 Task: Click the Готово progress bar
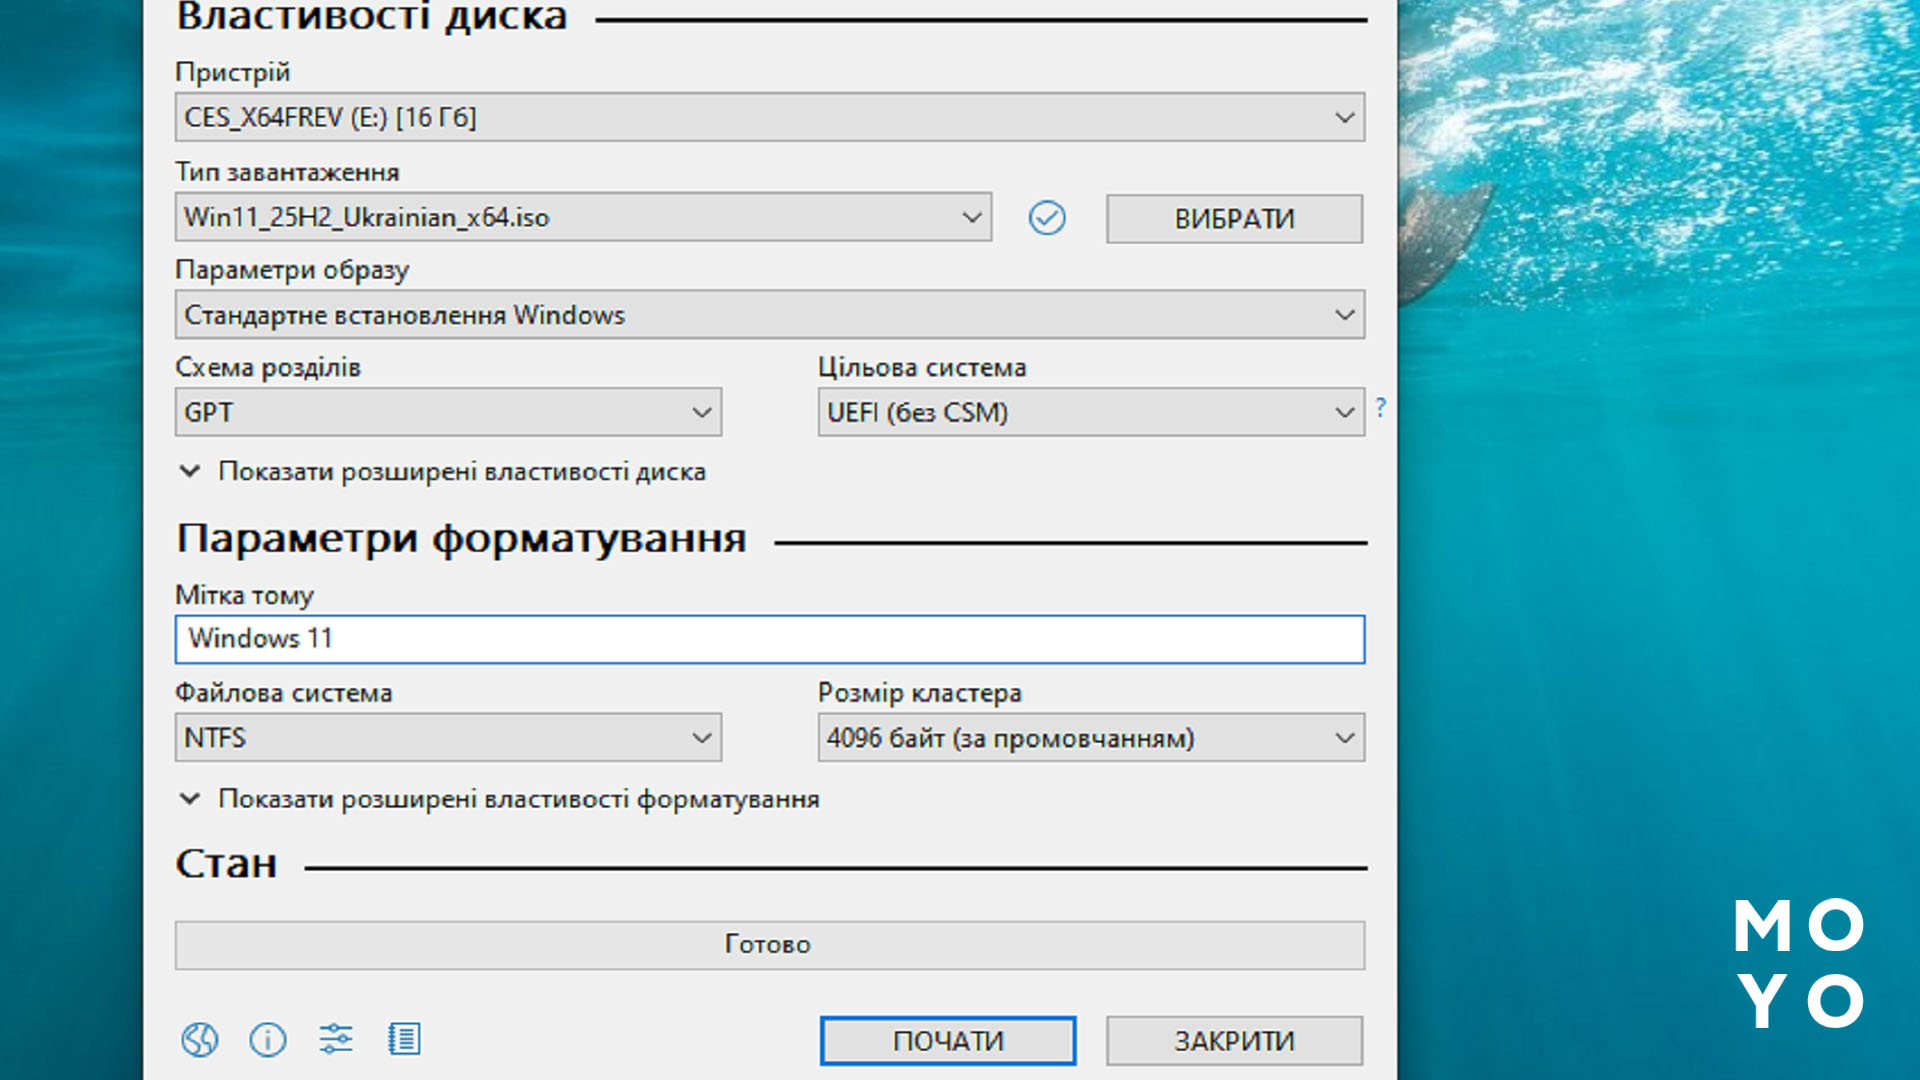(x=768, y=943)
